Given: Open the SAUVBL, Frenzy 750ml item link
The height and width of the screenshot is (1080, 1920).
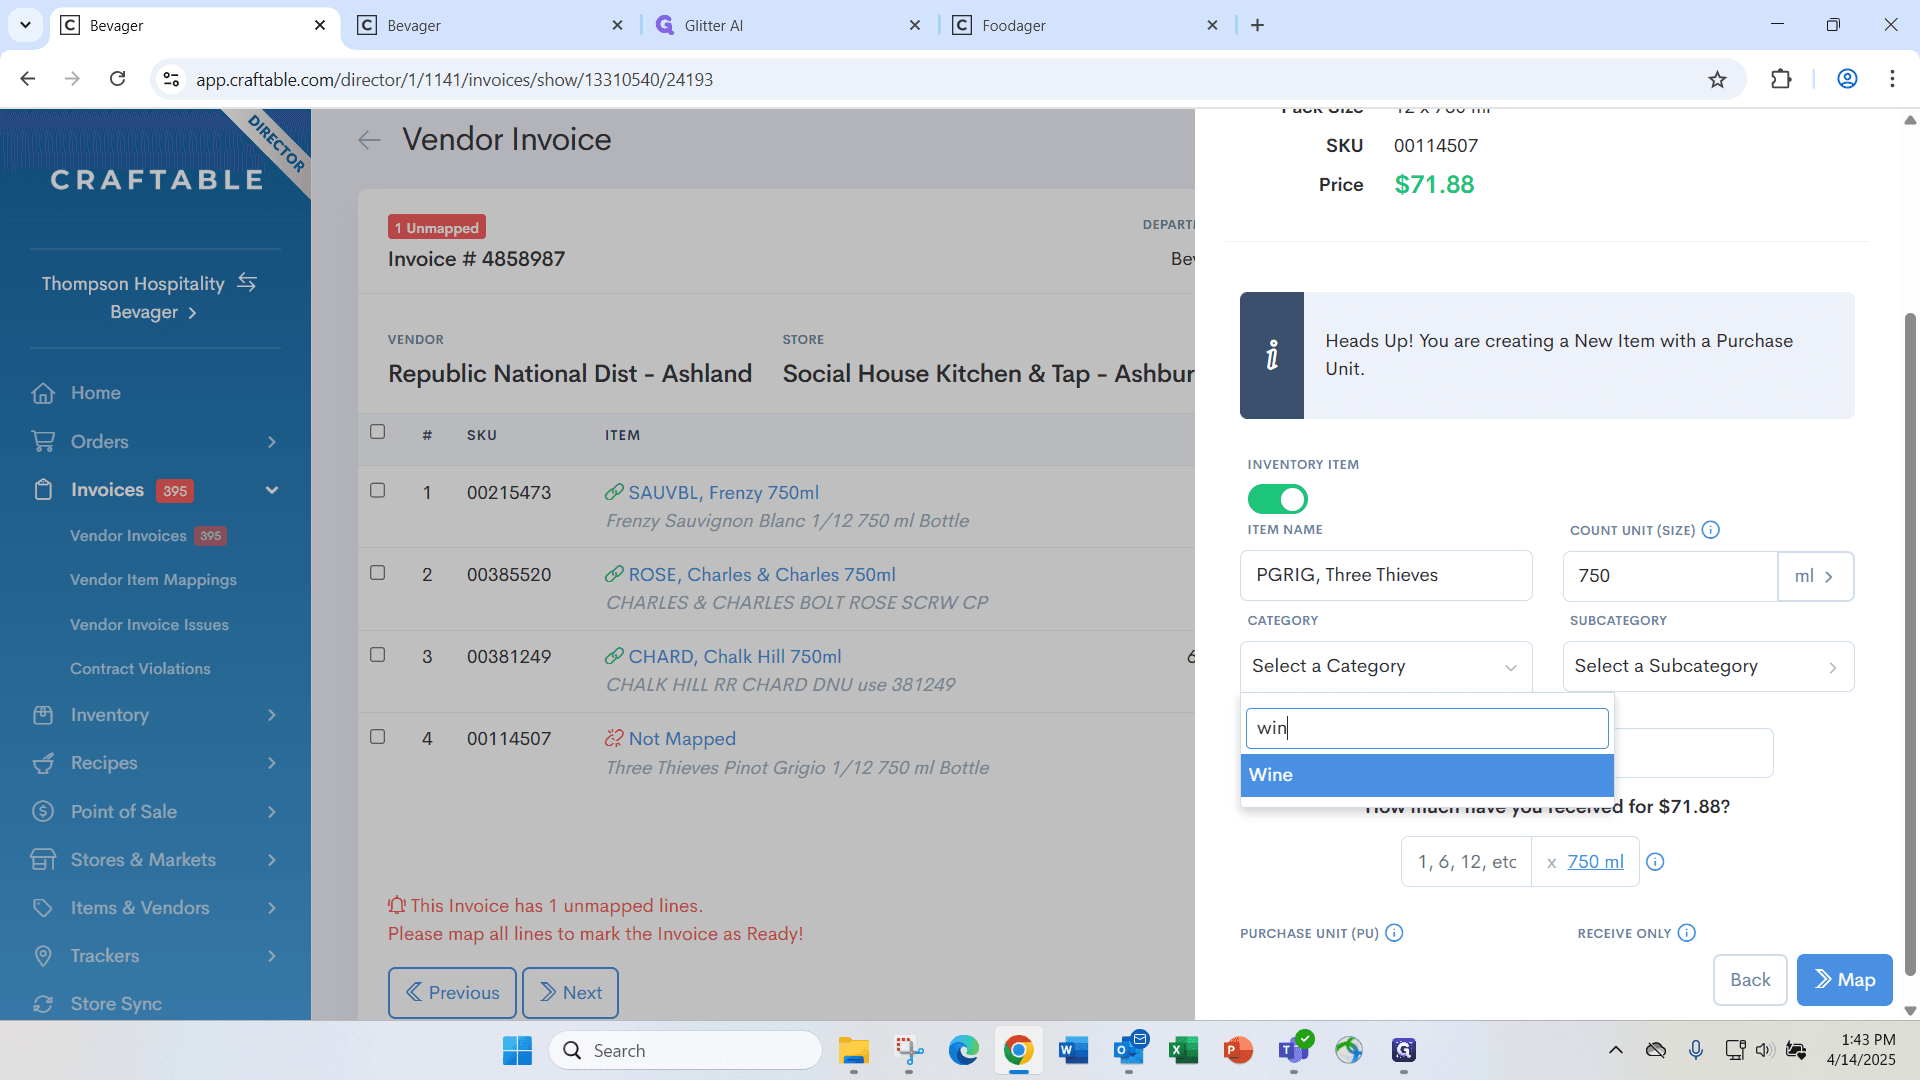Looking at the screenshot, I should [x=723, y=493].
